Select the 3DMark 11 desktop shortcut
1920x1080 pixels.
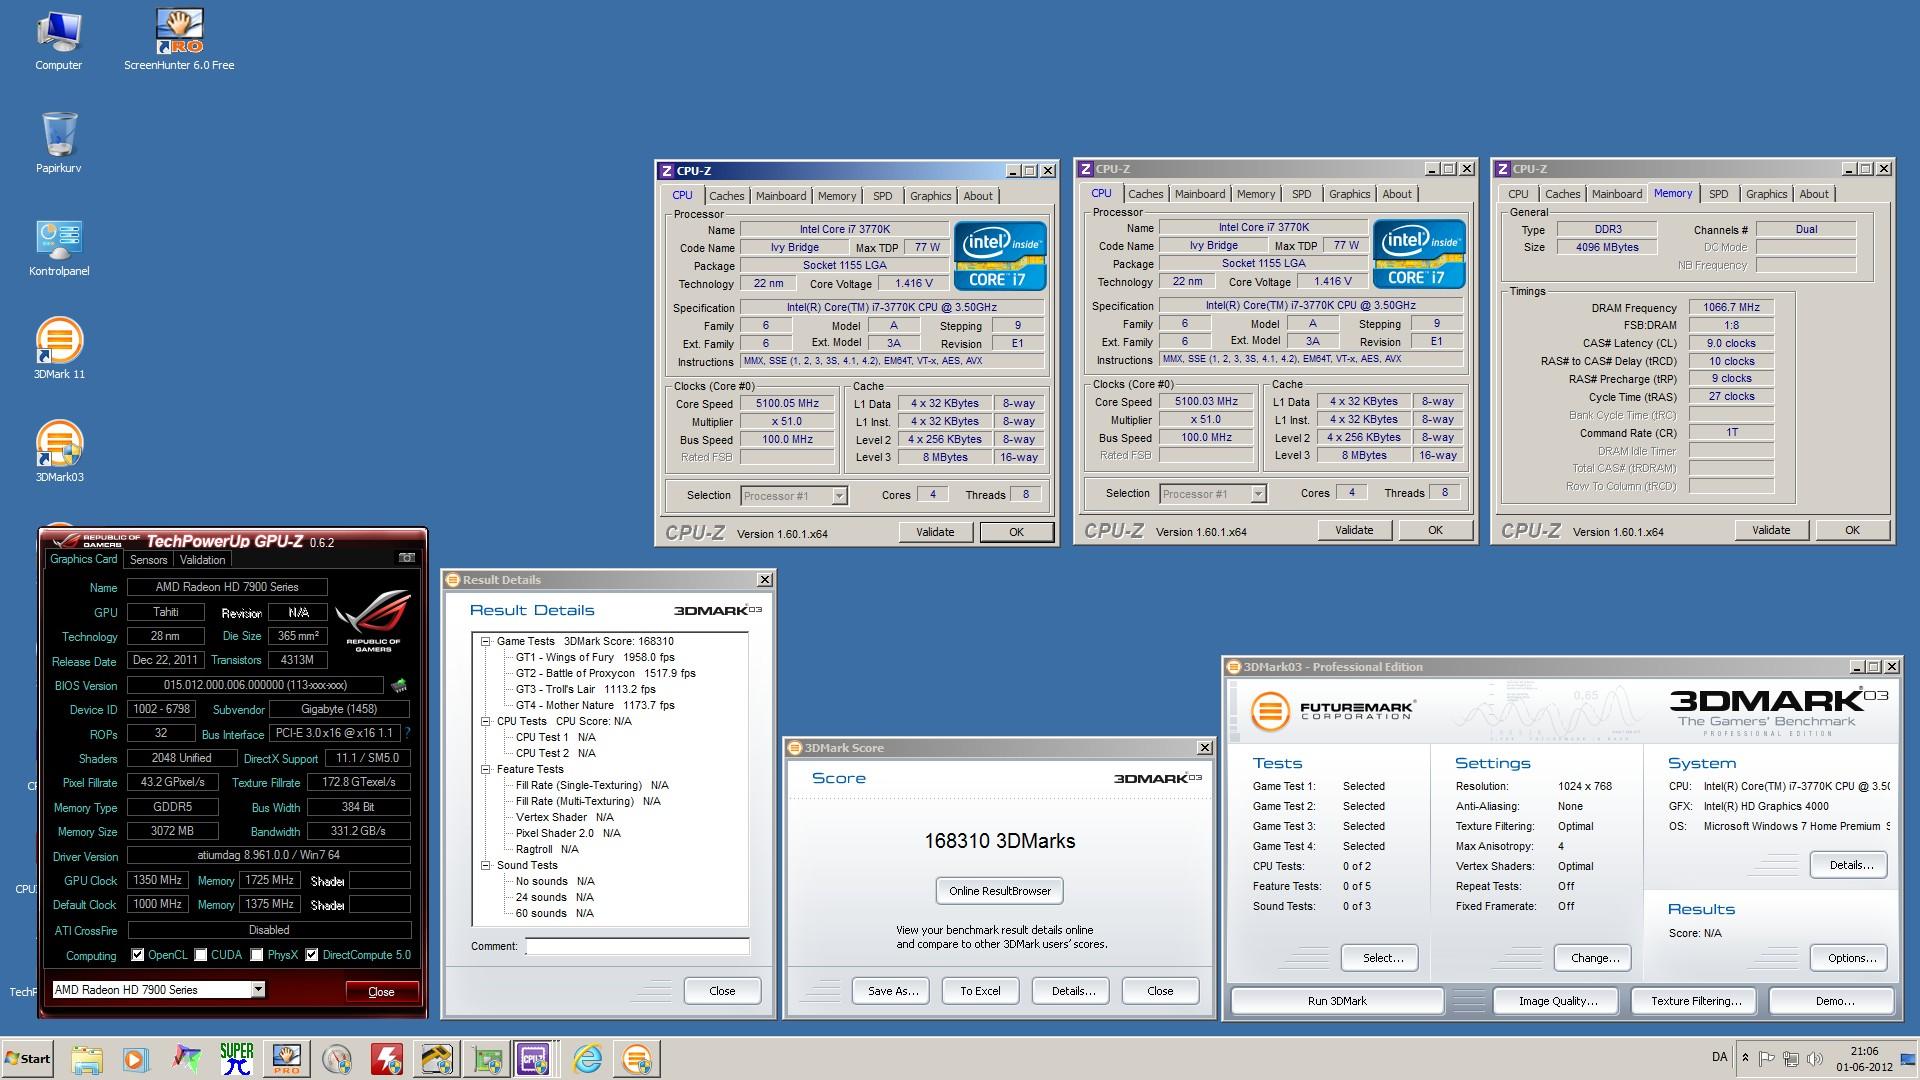(59, 348)
